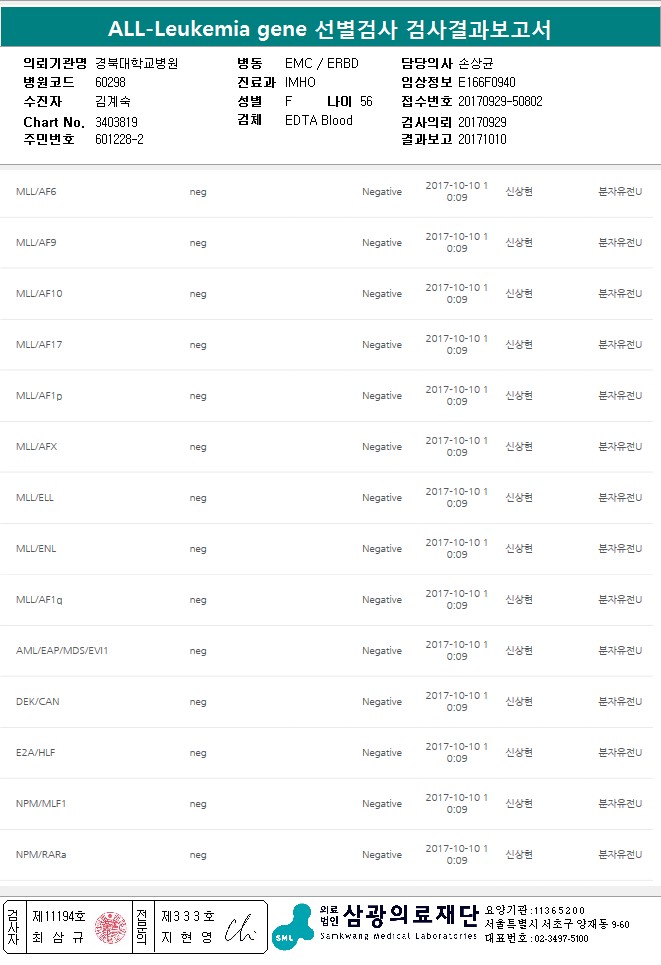Click the 접수번호 value 20170929-50802
The image size is (661, 965).
coord(500,102)
